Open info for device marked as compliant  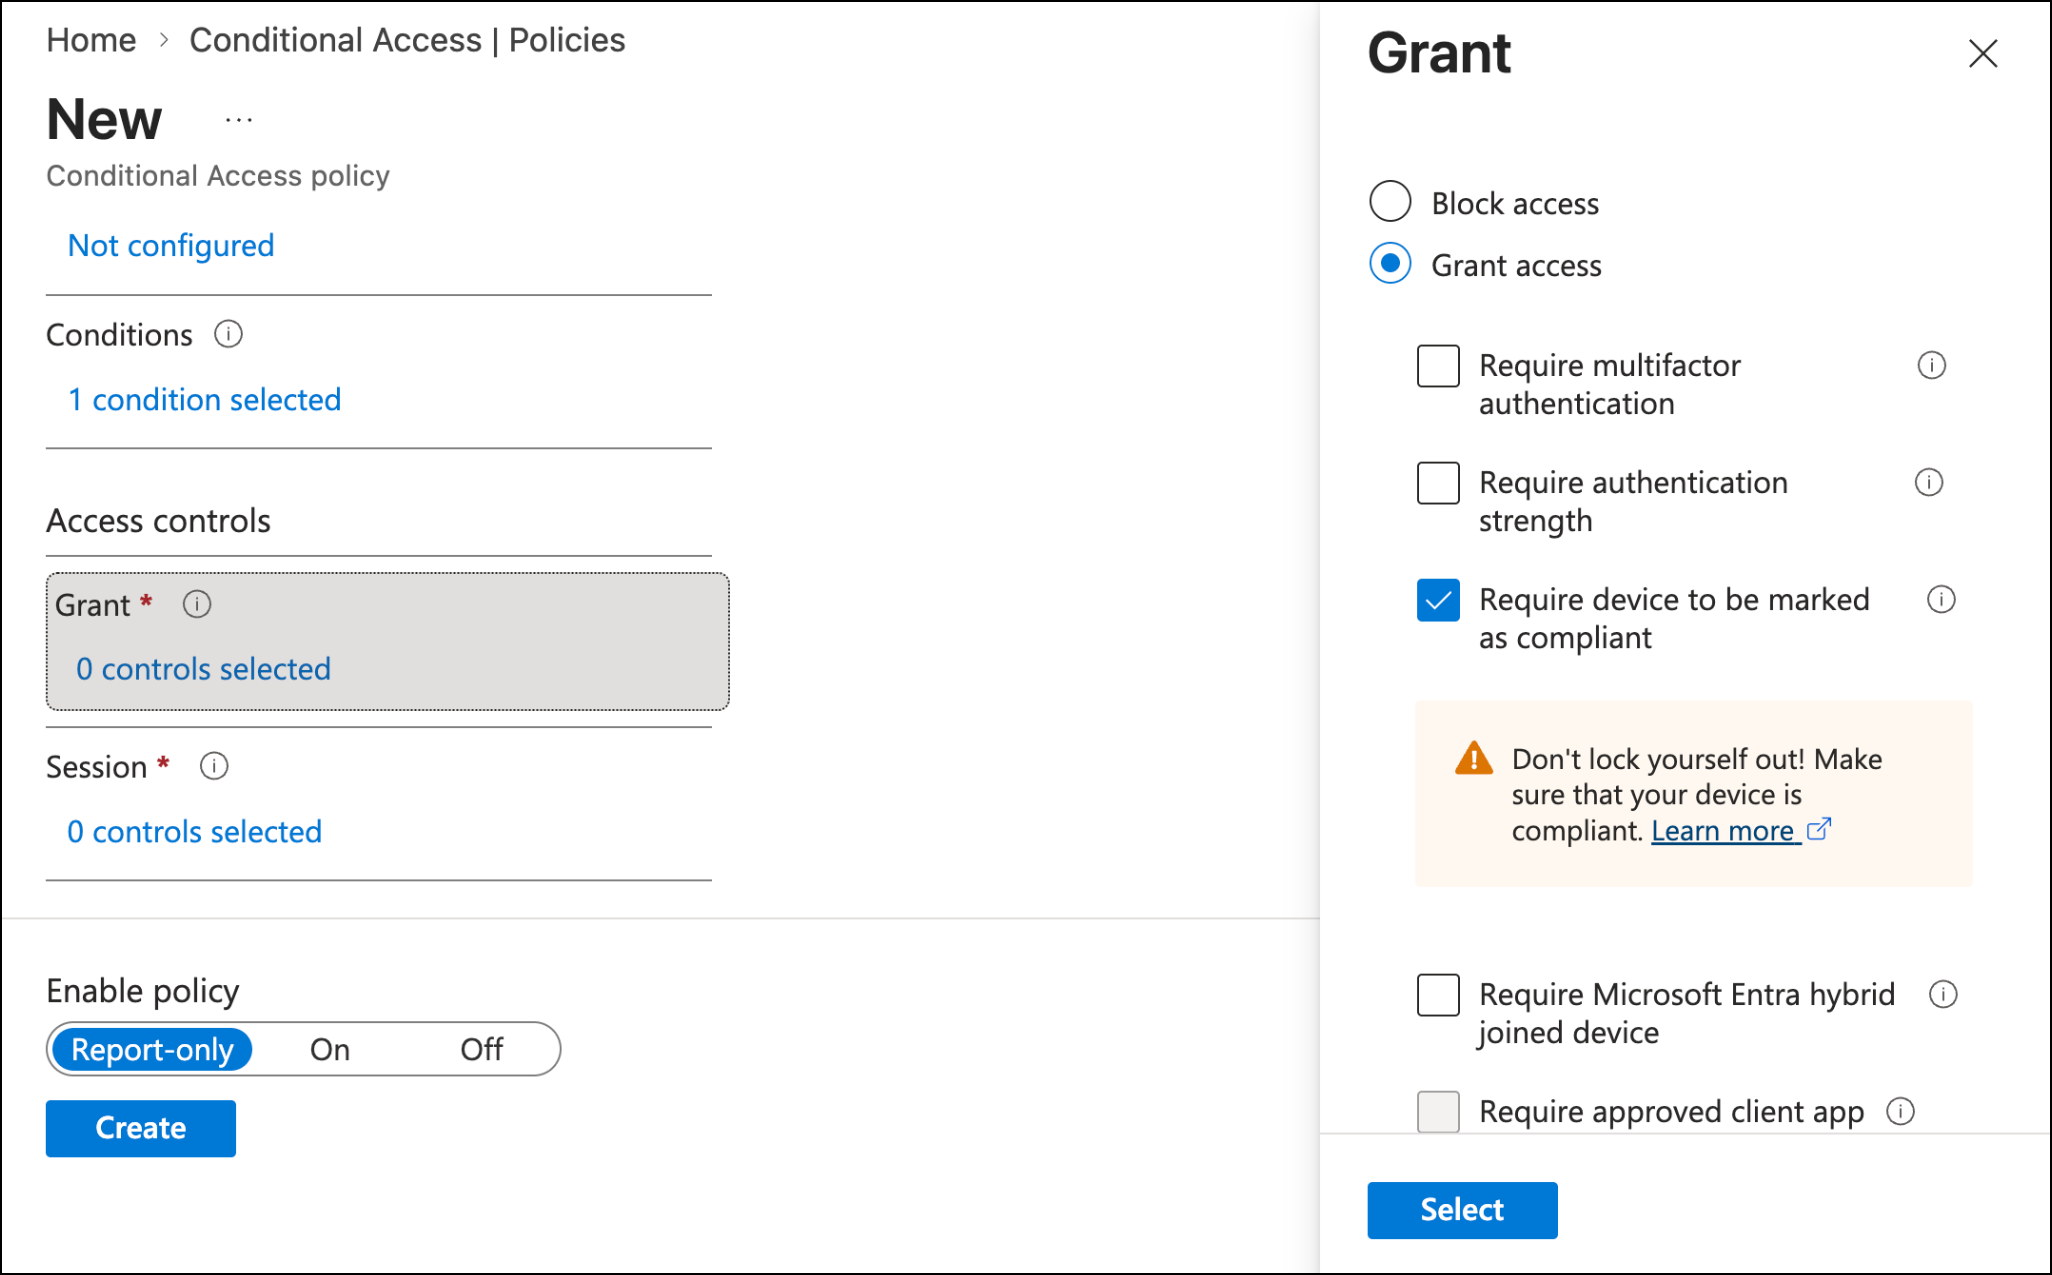(1941, 599)
